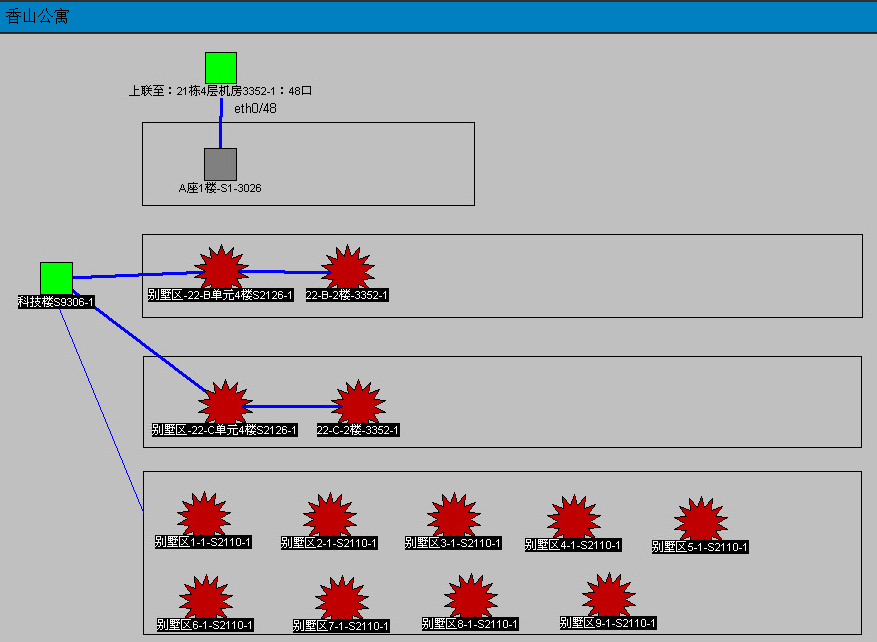Select the 别墅区5-1-S2110-1 red node
The width and height of the screenshot is (877, 642).
700,521
